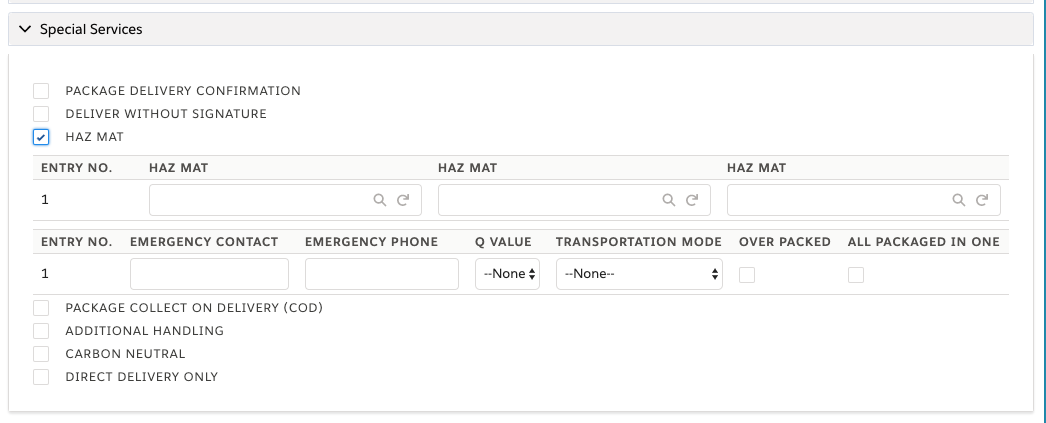Check the Additional Handling option

41,331
